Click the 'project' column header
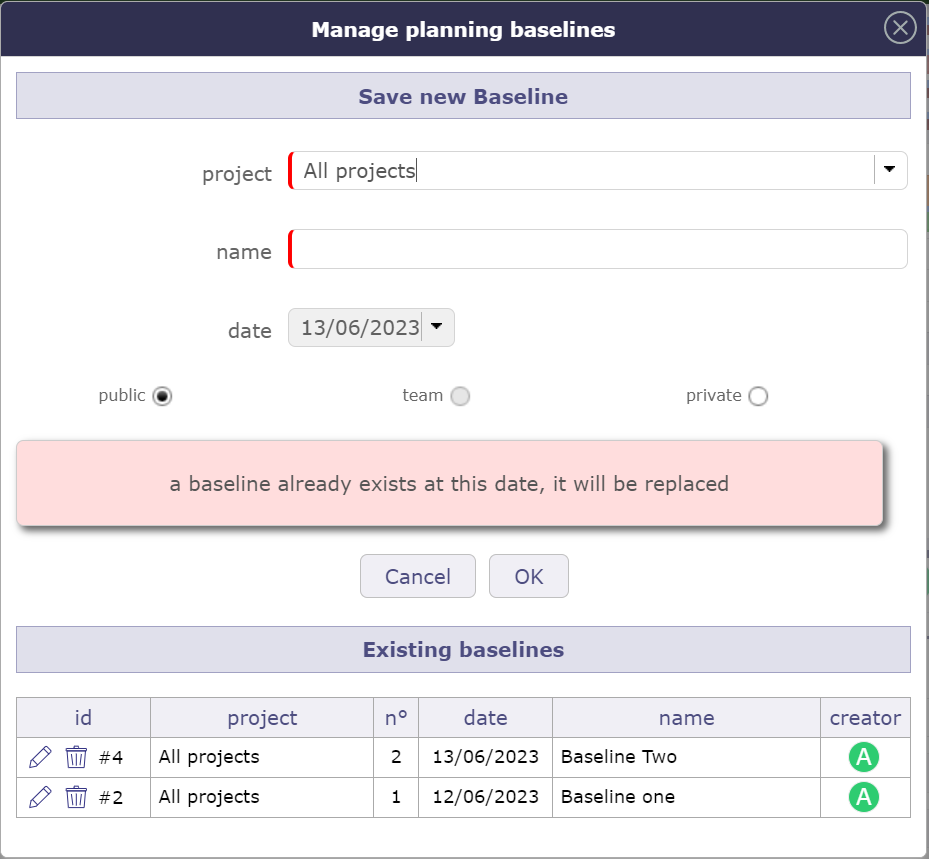Viewport: 929px width, 859px height. (262, 718)
